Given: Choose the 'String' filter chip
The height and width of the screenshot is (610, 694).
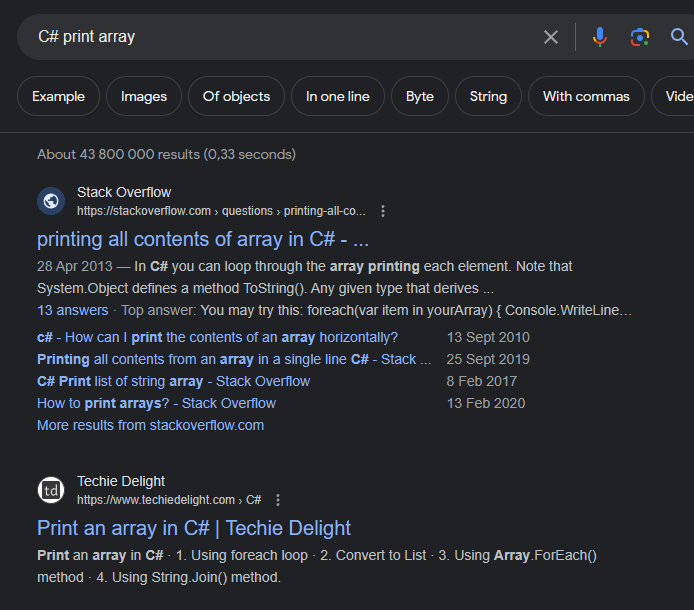Looking at the screenshot, I should (488, 96).
